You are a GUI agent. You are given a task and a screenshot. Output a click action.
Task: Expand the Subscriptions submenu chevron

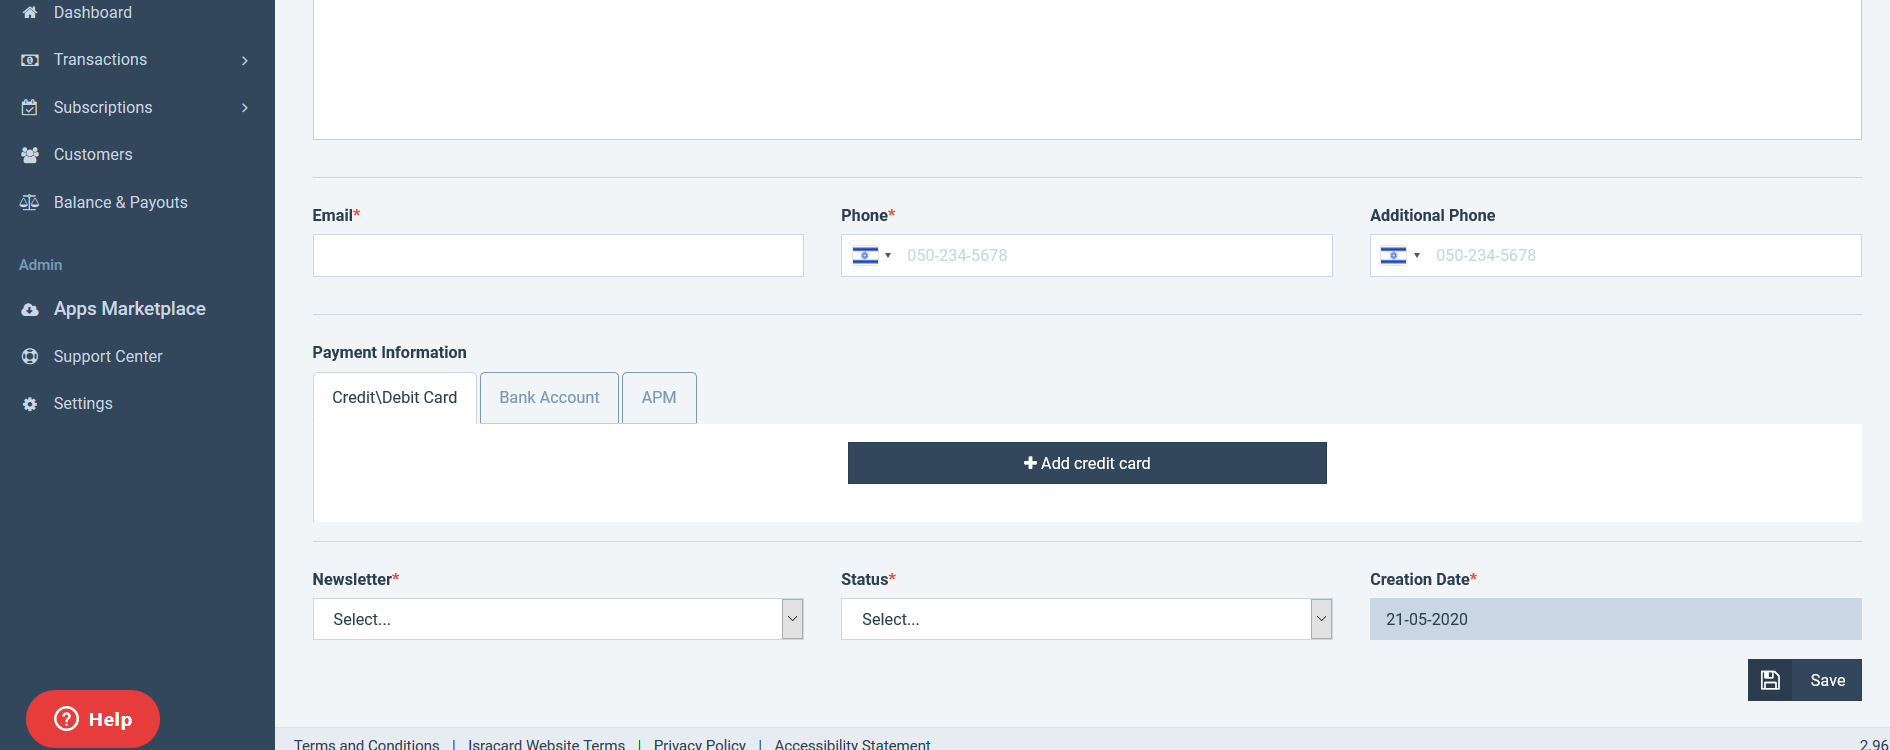click(245, 107)
